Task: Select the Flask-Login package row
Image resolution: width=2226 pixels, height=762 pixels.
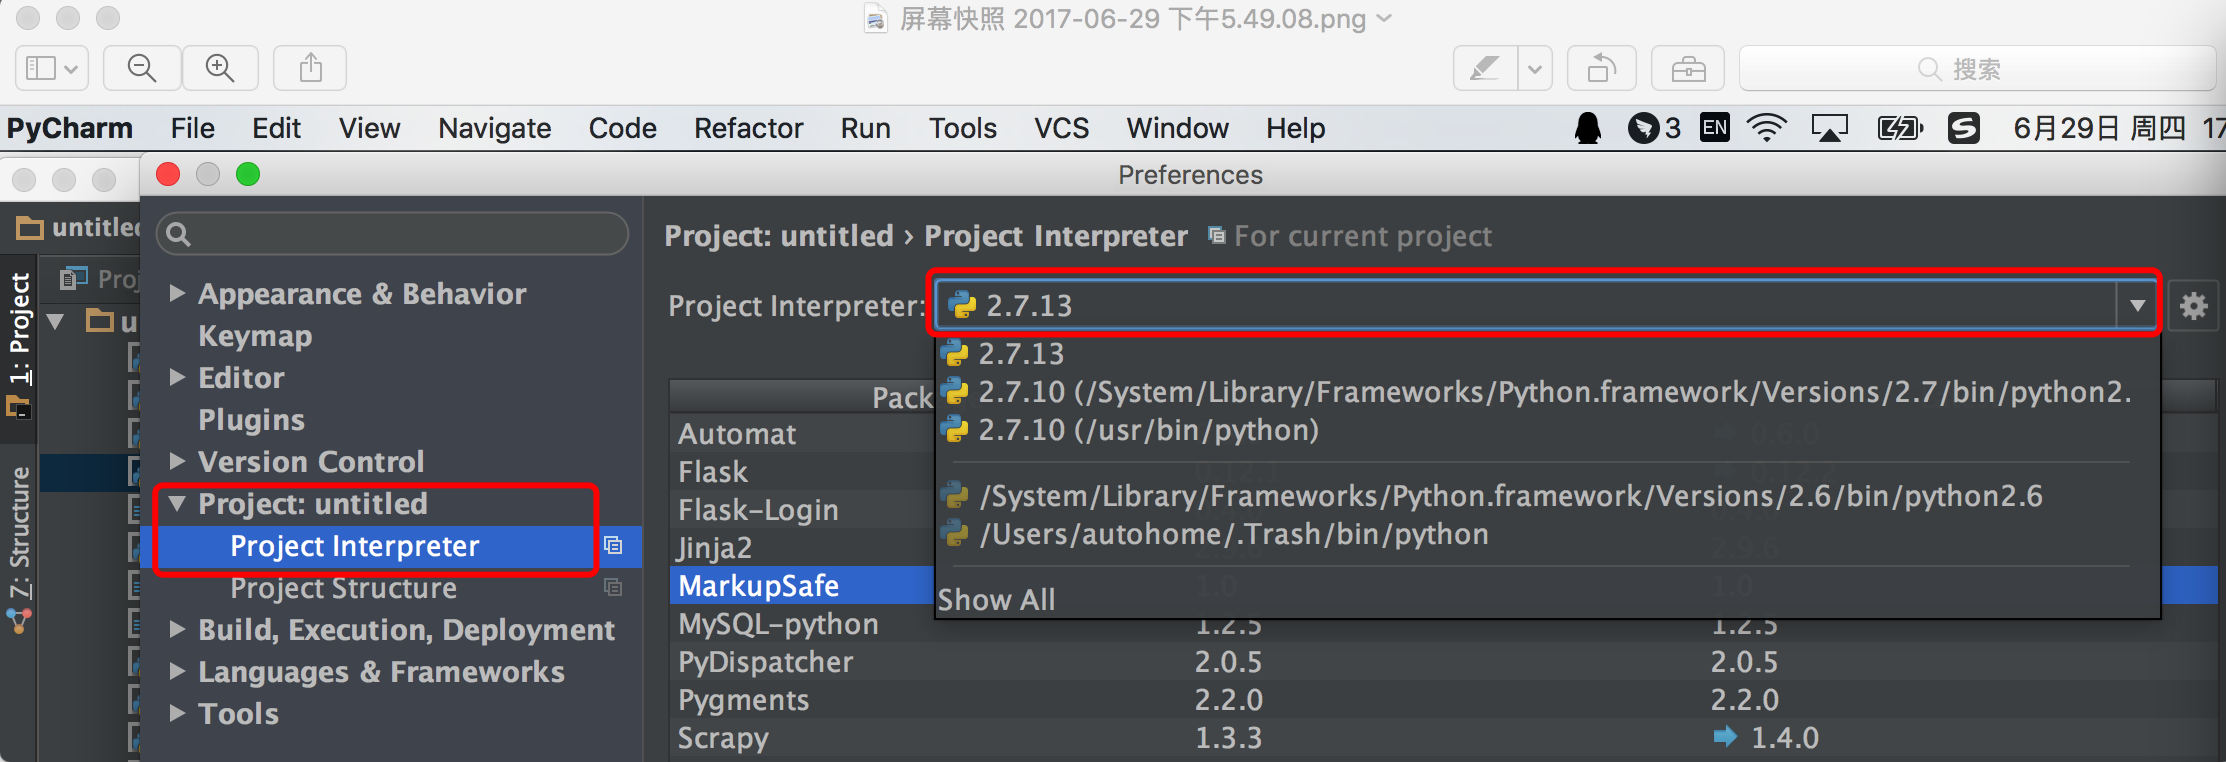Action: tap(758, 509)
